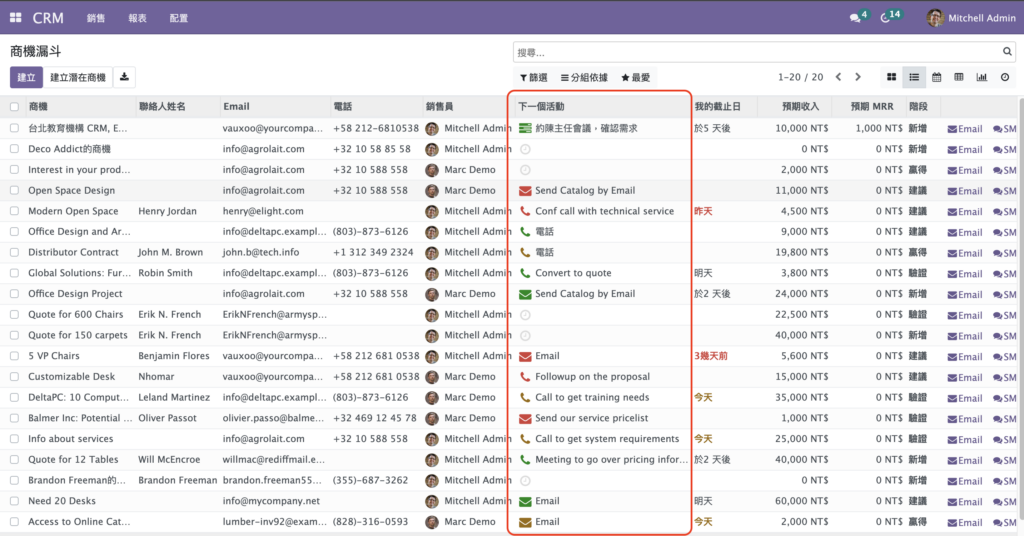Click Email button for Open Space Design row
This screenshot has width=1024, height=536.
(x=965, y=191)
